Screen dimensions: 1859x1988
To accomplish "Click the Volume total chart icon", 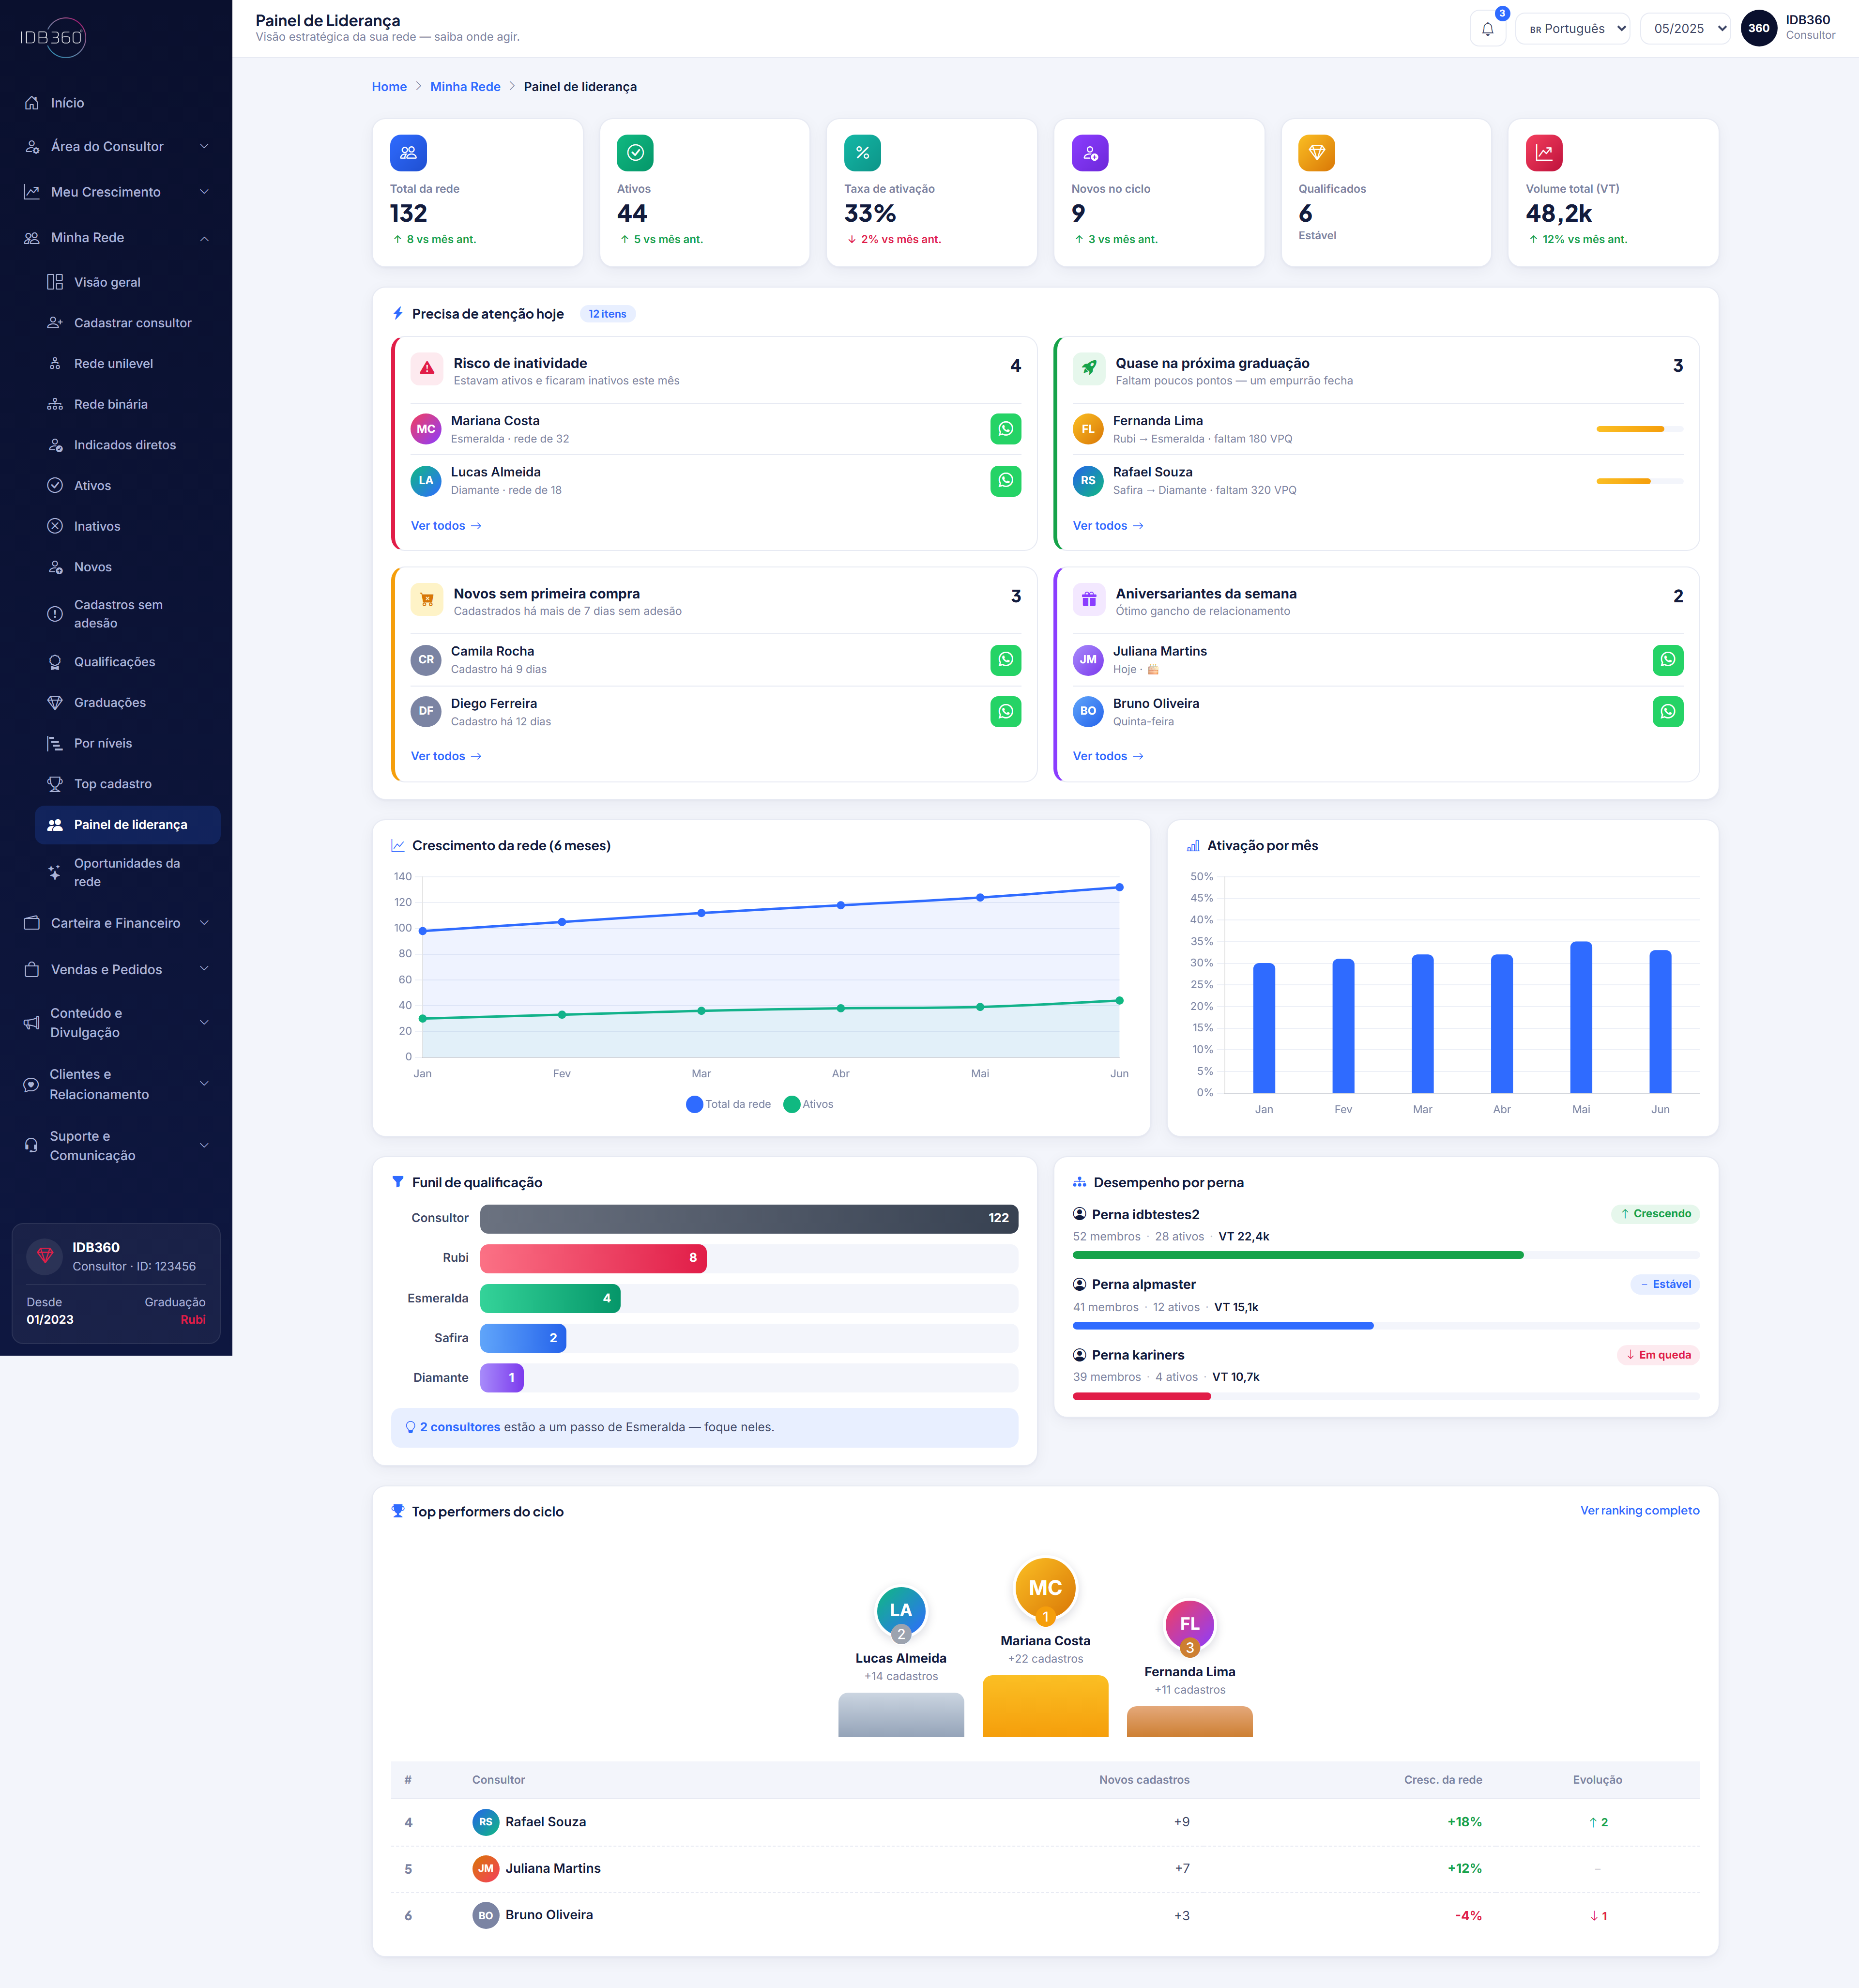I will [1543, 153].
